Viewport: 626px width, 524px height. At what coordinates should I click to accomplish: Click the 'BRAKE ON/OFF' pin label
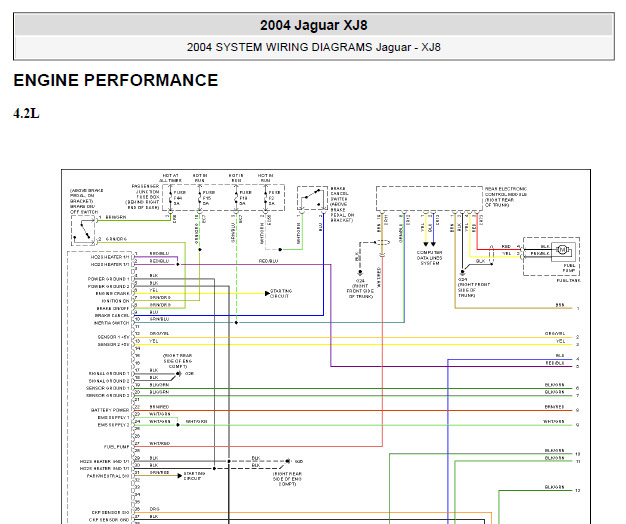click(113, 308)
